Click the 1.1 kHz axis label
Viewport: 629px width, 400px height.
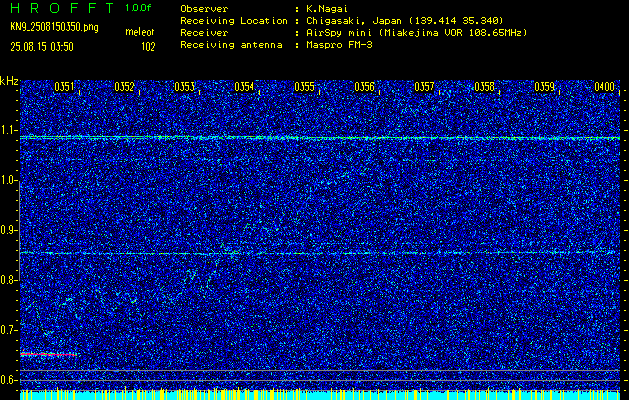coord(8,130)
